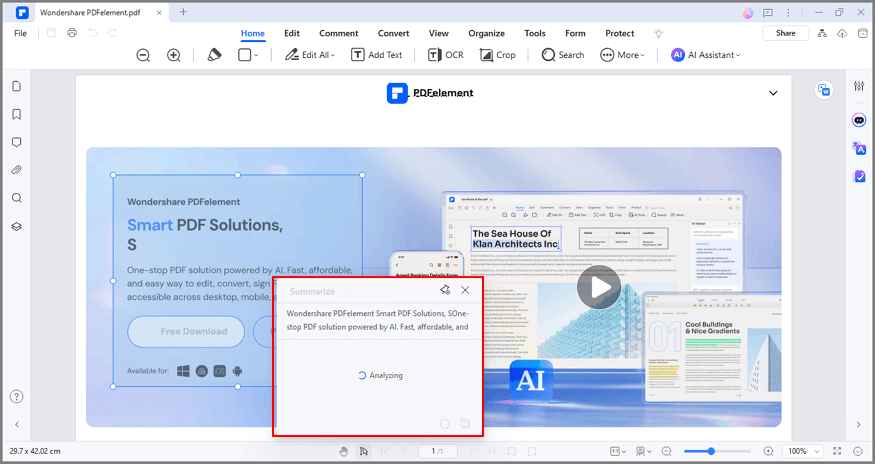Open the Search tool
This screenshot has height=464, width=875.
[x=563, y=55]
